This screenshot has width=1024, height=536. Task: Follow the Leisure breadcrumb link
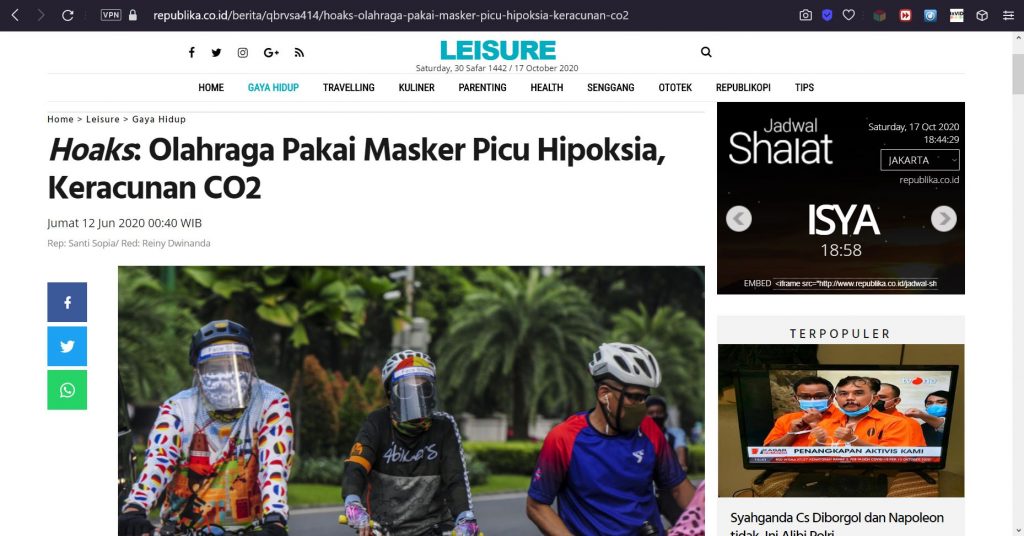103,119
